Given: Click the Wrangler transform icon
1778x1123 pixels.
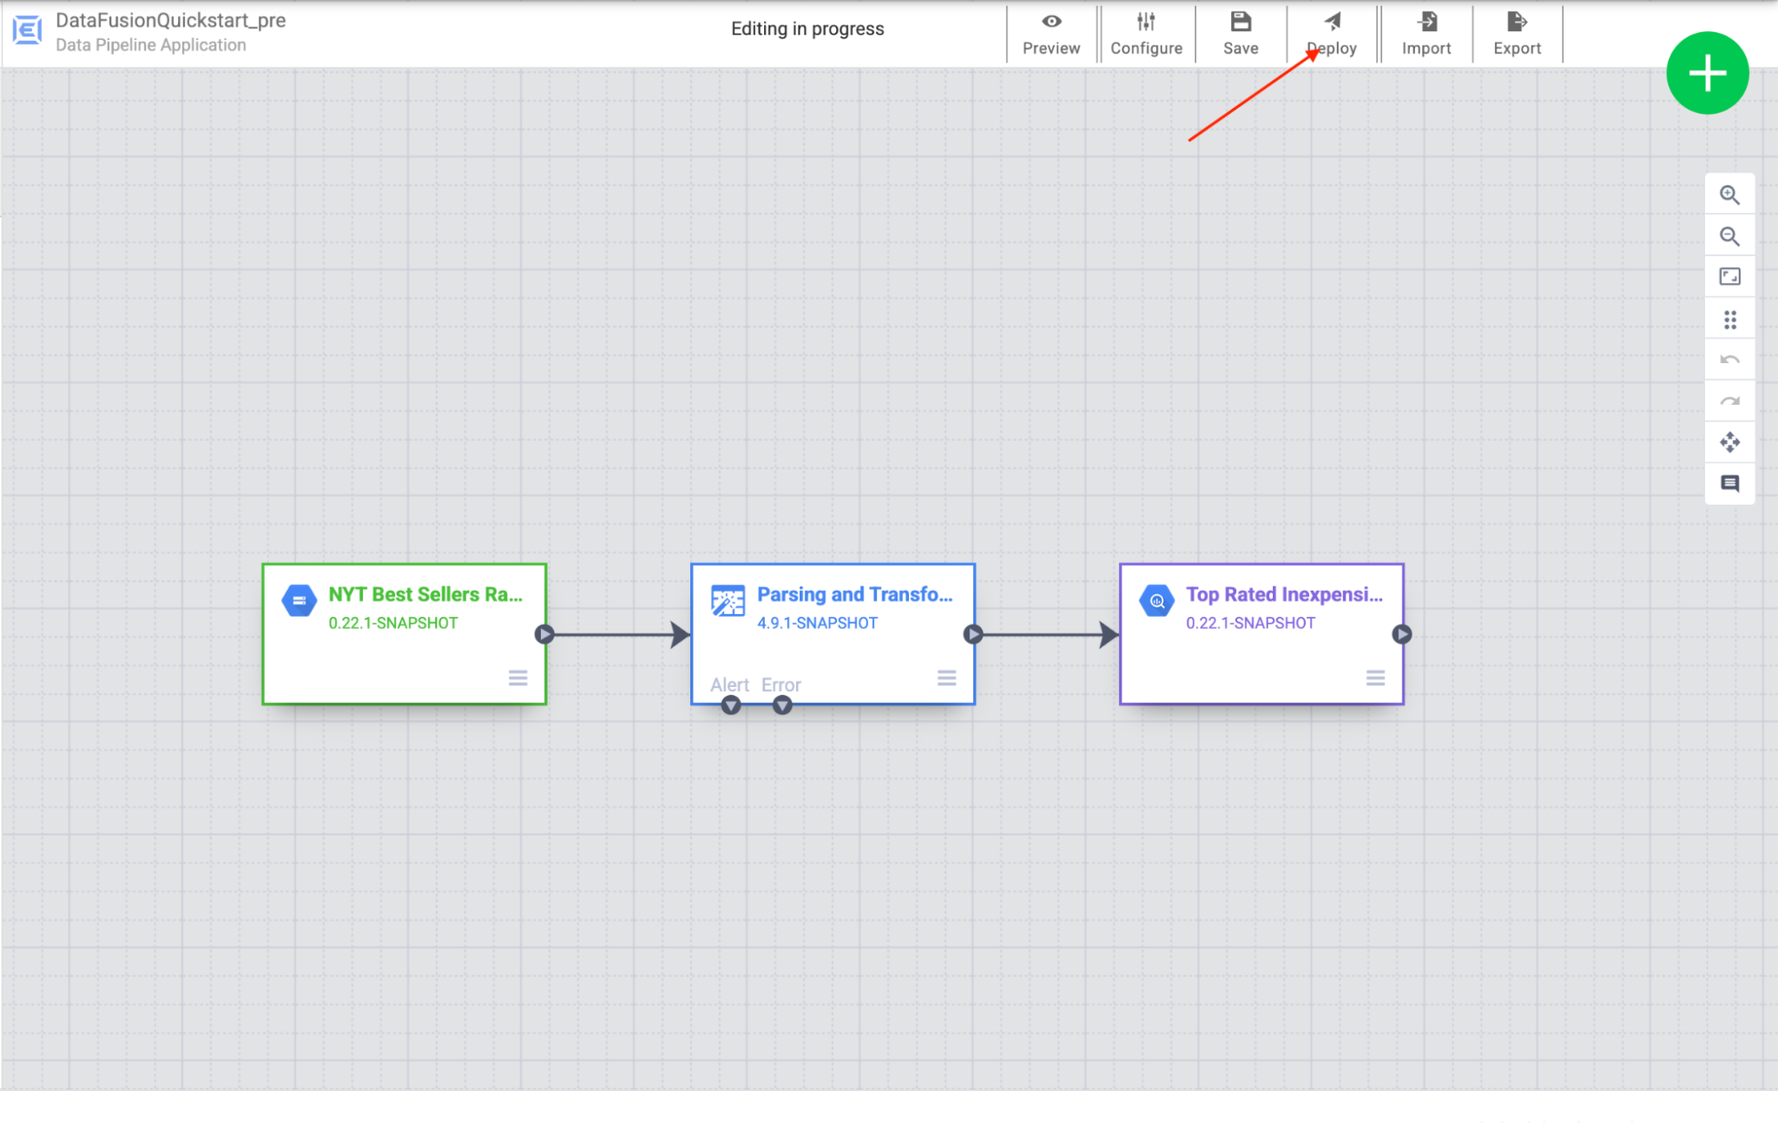Looking at the screenshot, I should [x=728, y=600].
